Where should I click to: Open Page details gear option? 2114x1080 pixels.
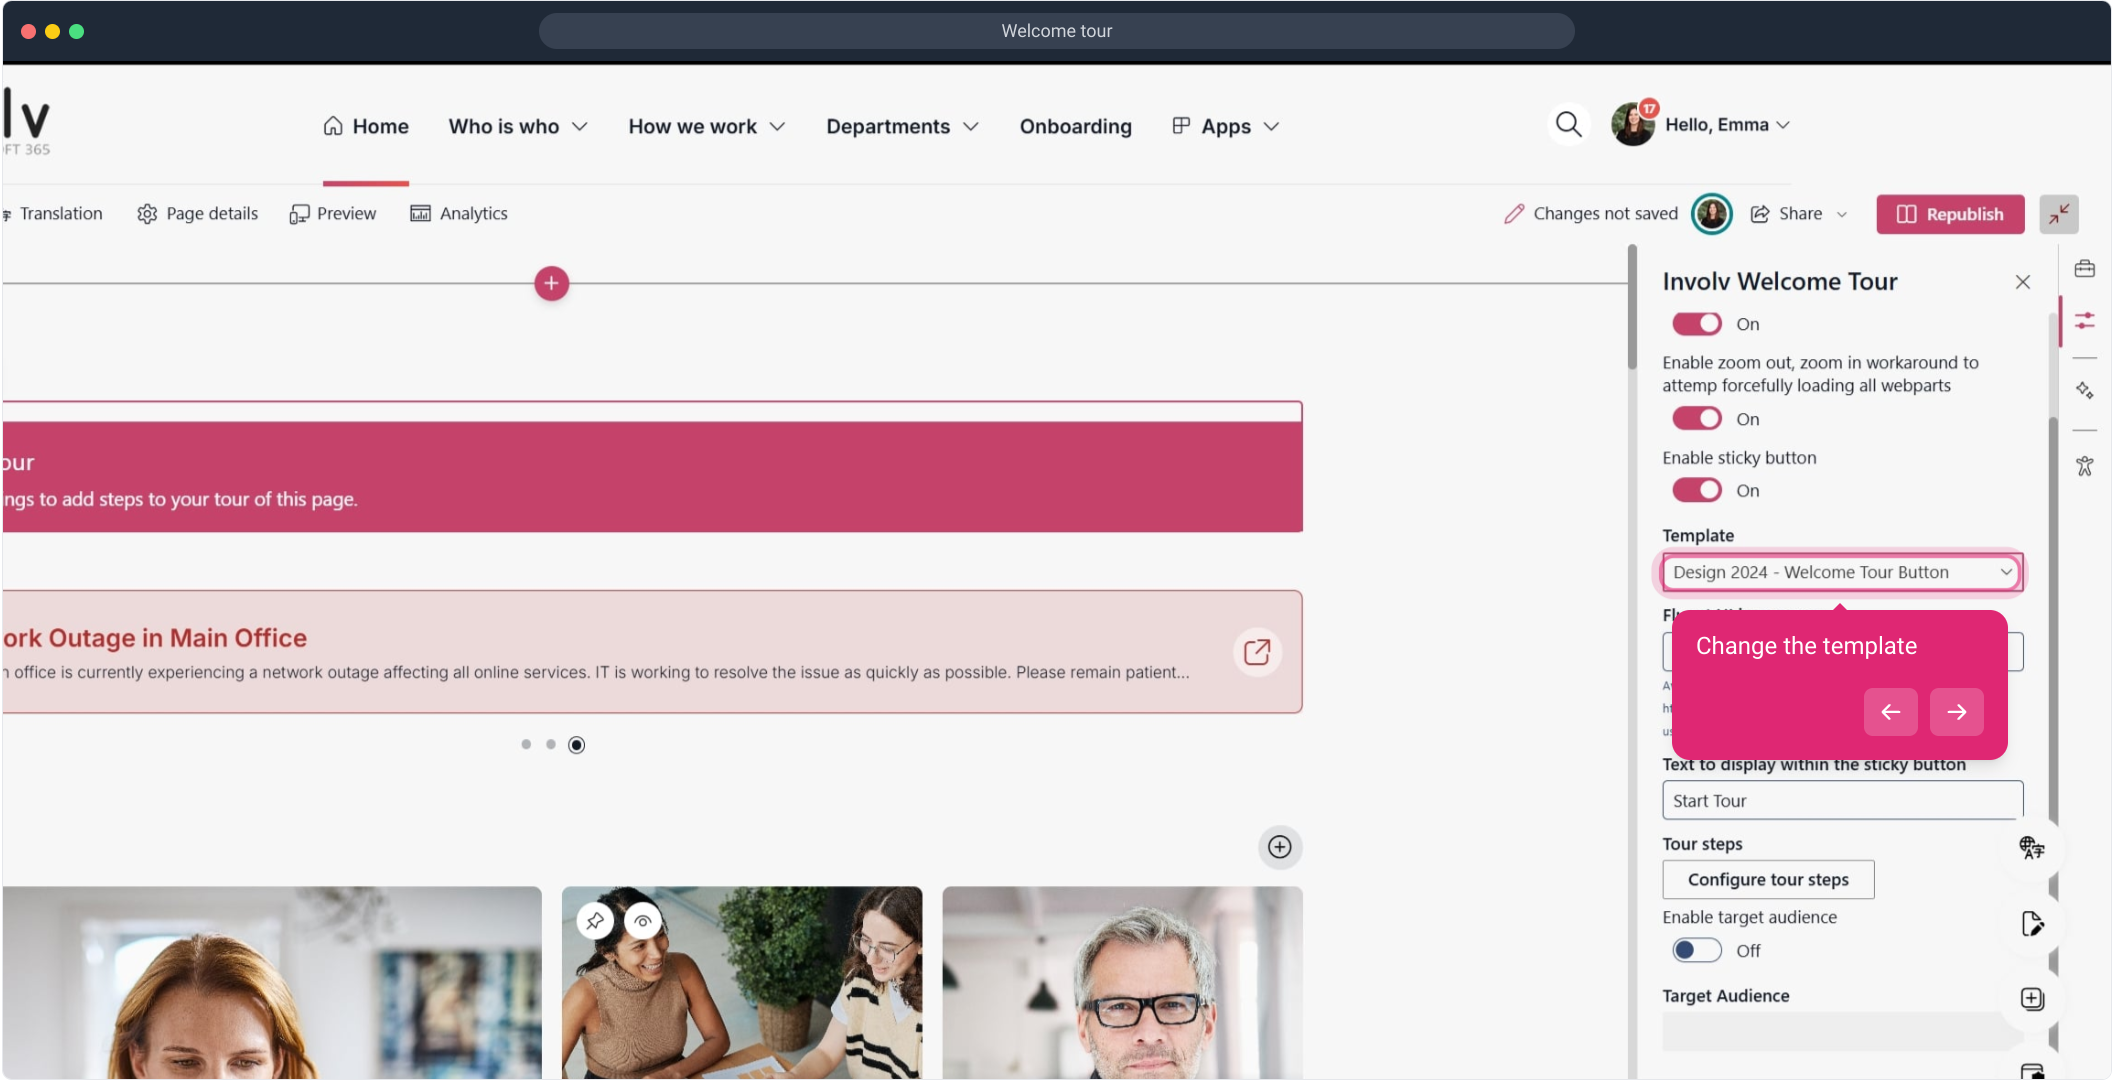[x=197, y=214]
